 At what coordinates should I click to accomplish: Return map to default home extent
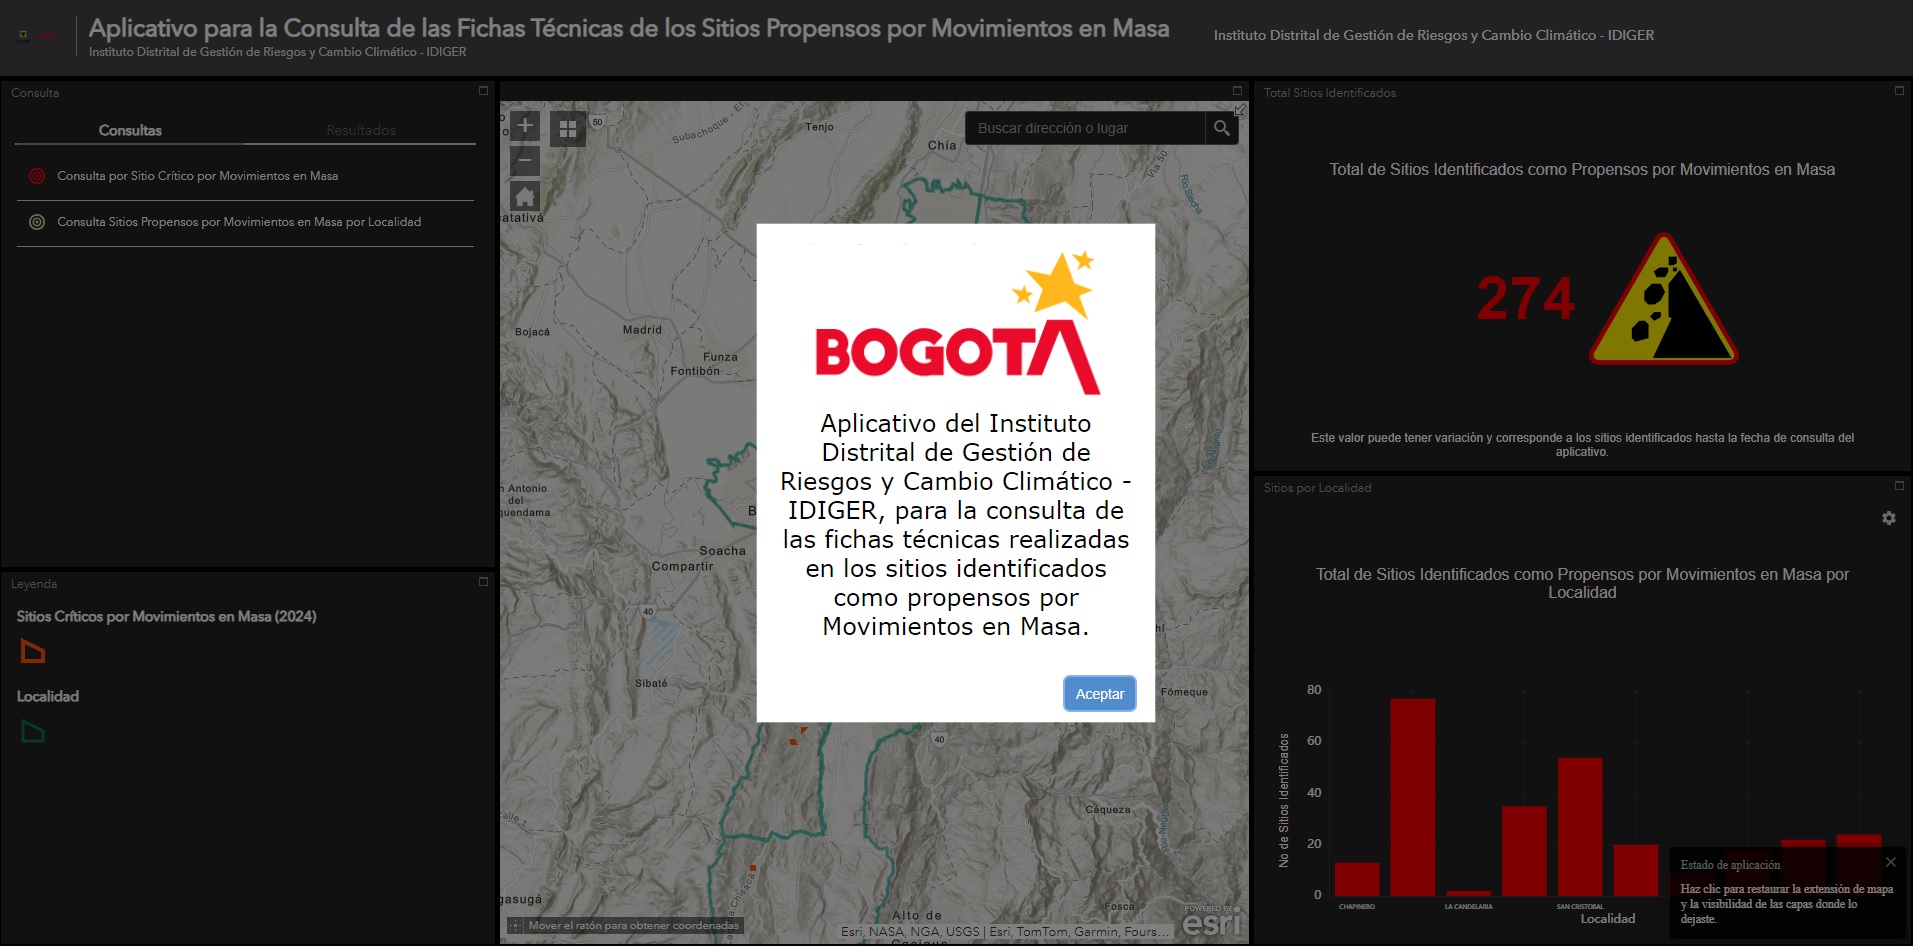point(525,196)
